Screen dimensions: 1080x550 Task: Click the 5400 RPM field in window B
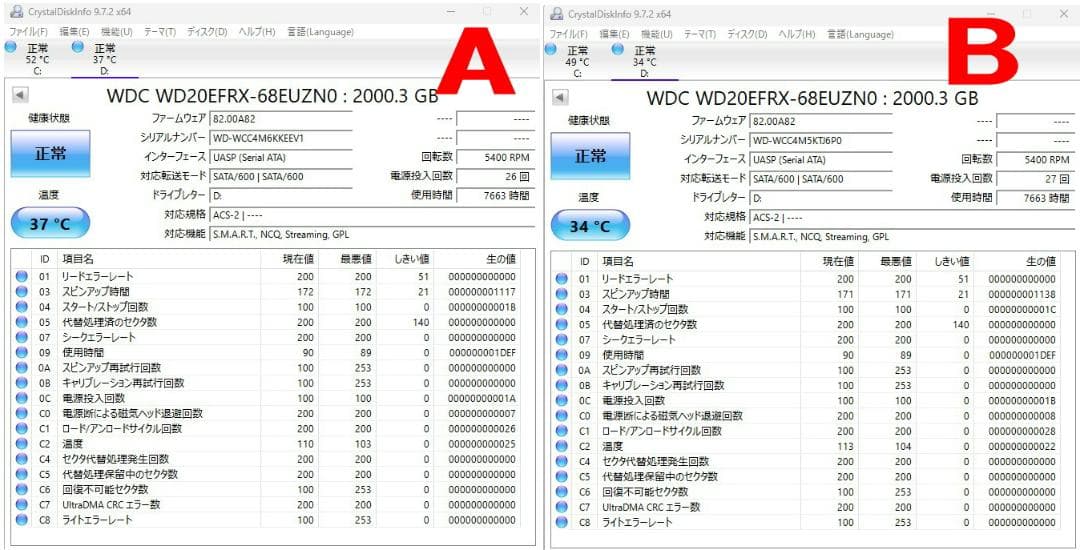[1035, 159]
